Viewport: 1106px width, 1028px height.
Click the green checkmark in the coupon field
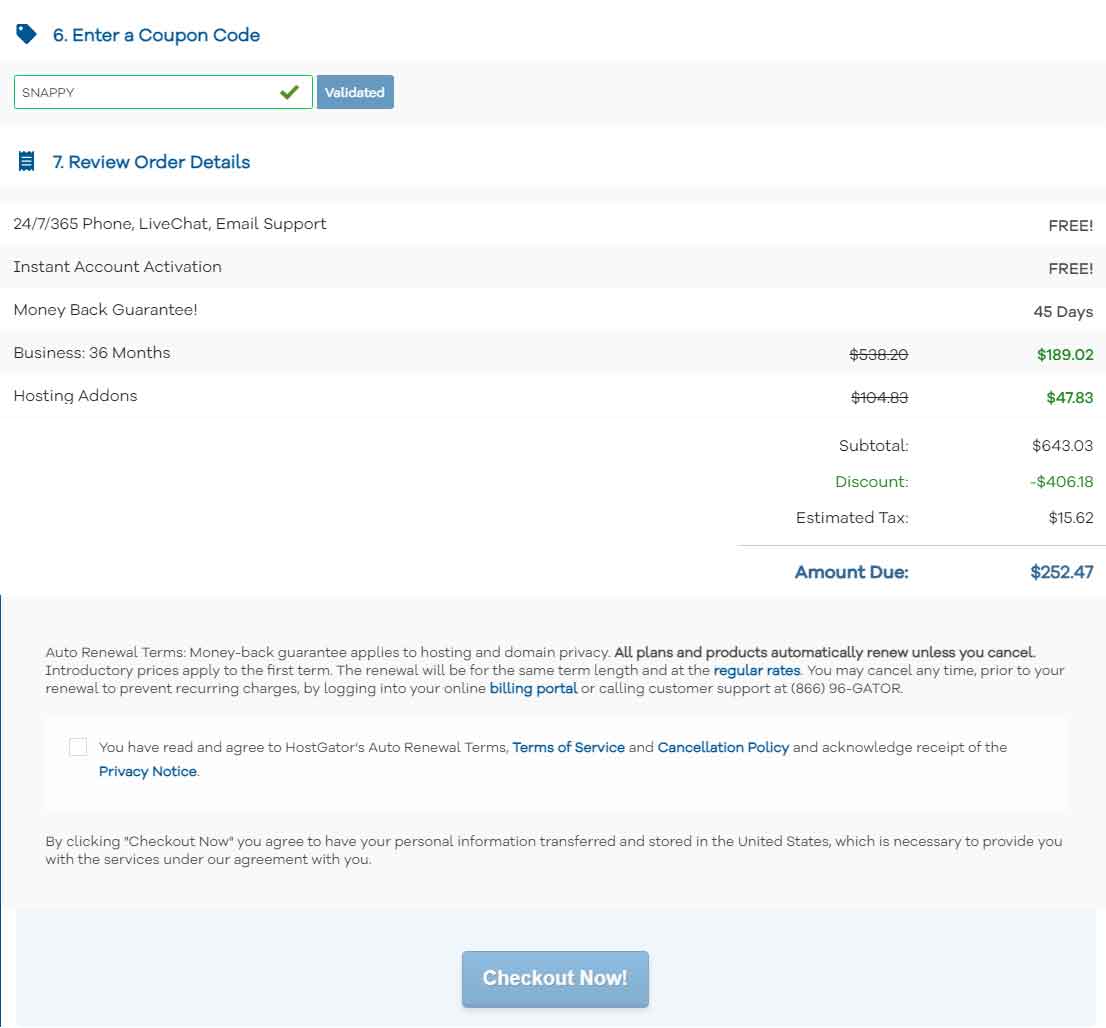pos(290,92)
